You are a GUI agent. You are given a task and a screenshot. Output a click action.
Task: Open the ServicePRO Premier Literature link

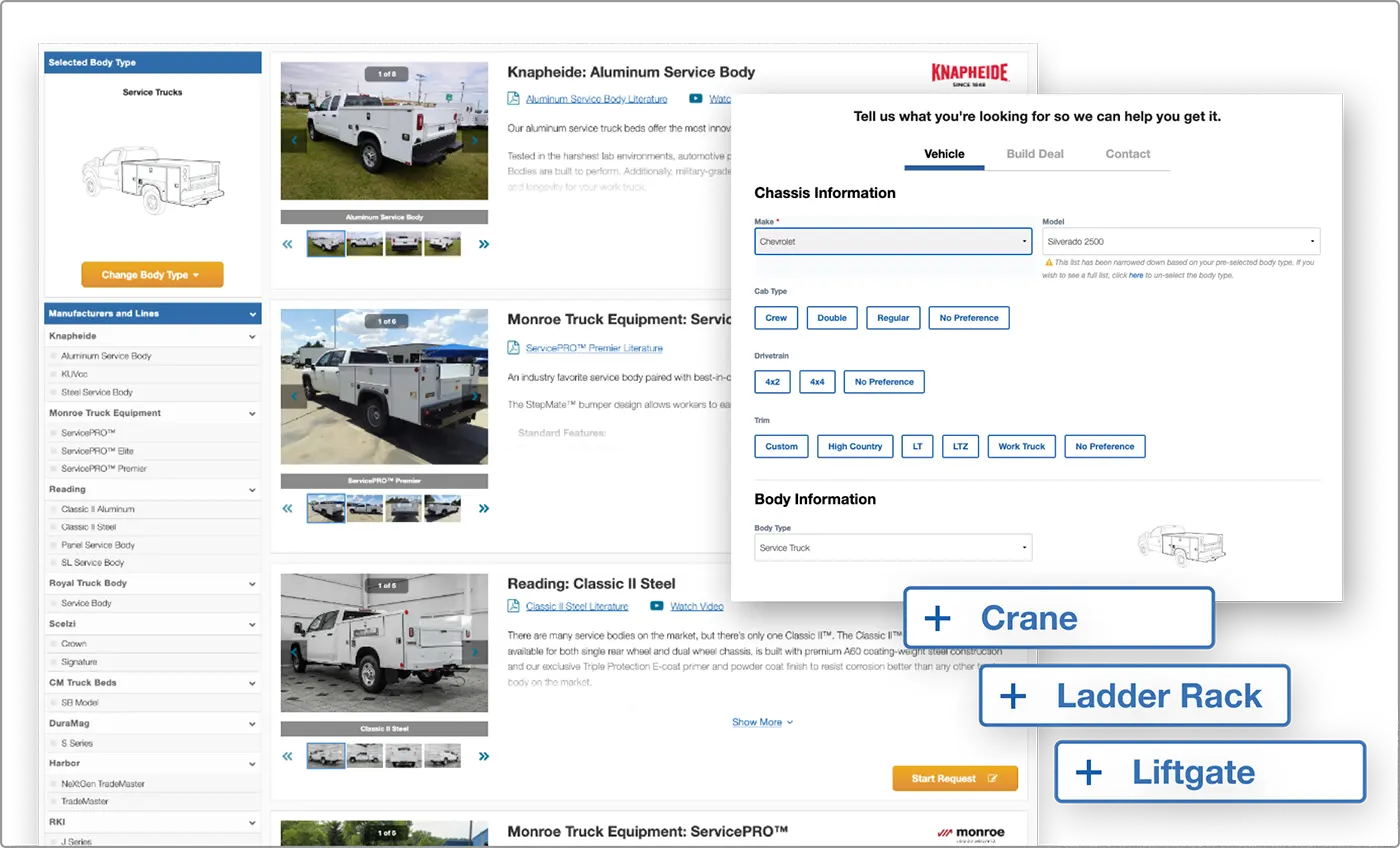click(594, 348)
